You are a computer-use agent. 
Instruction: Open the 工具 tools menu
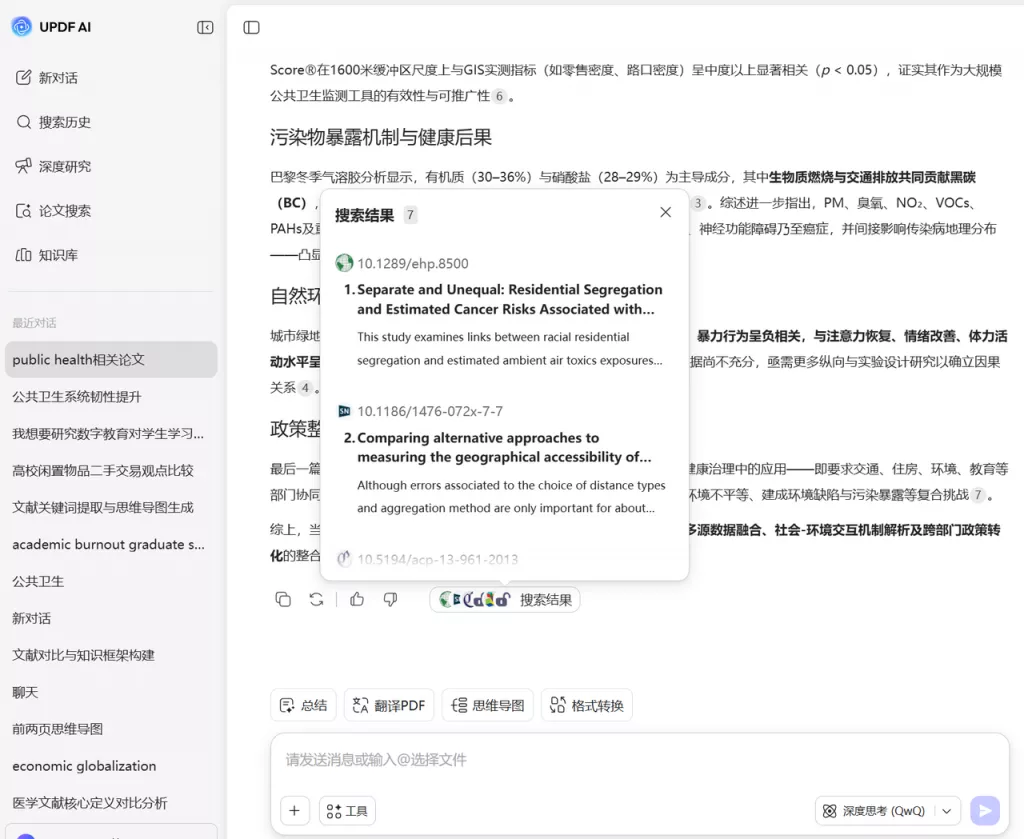pyautogui.click(x=347, y=811)
